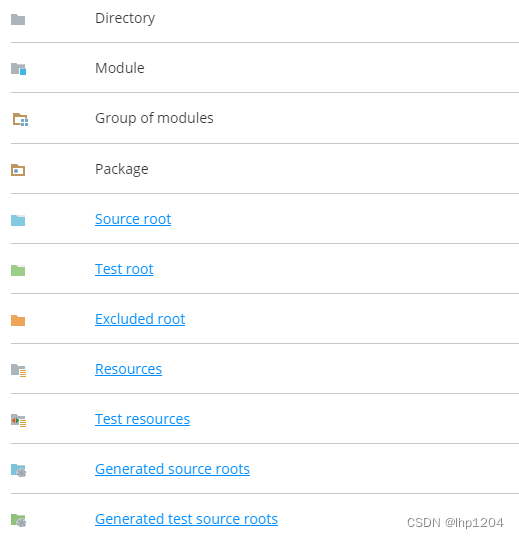Click the Module folder icon
This screenshot has height=539, width=519.
tap(19, 69)
